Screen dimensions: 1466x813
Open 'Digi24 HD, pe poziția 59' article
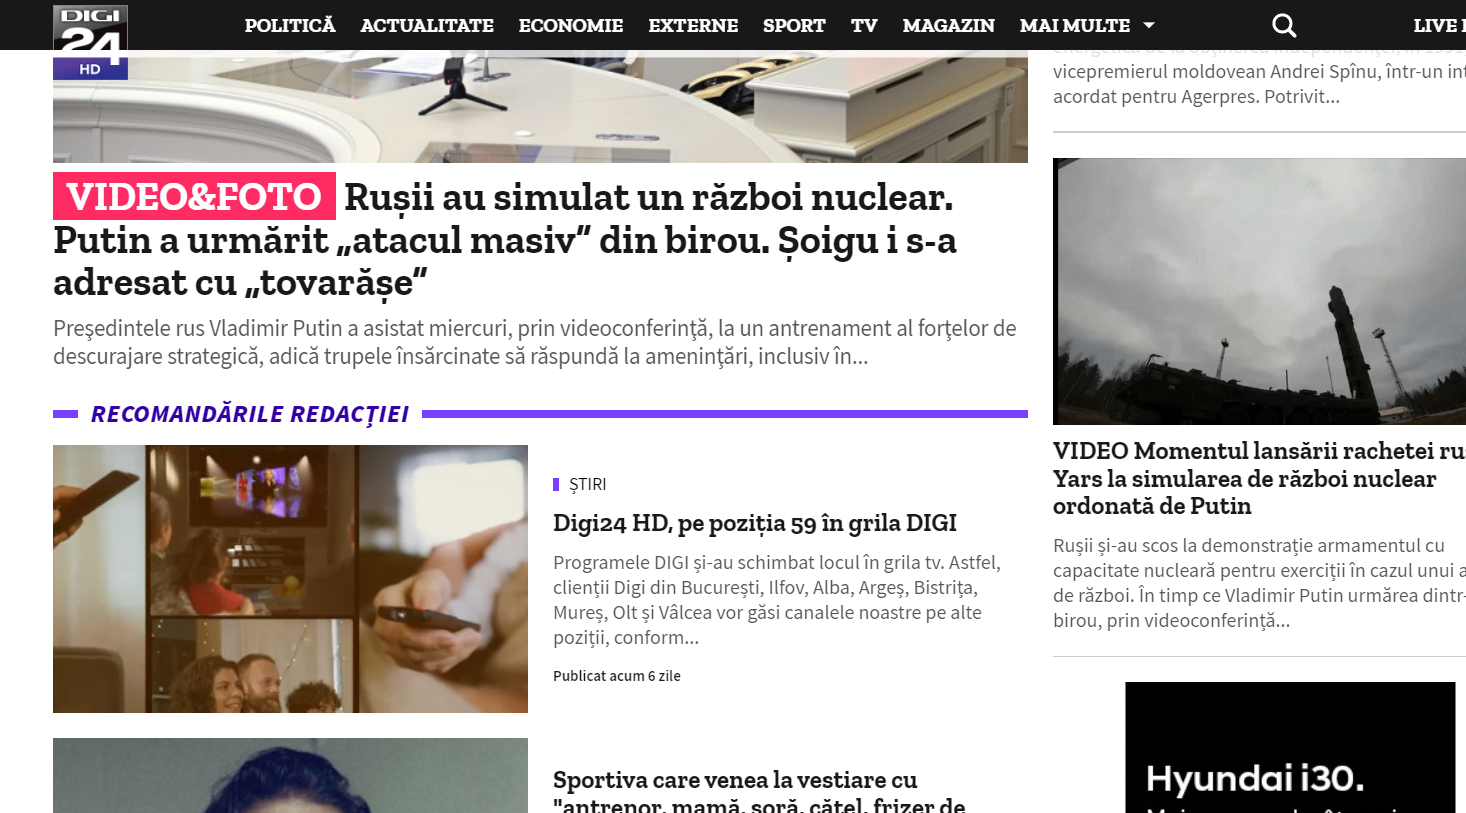[755, 523]
